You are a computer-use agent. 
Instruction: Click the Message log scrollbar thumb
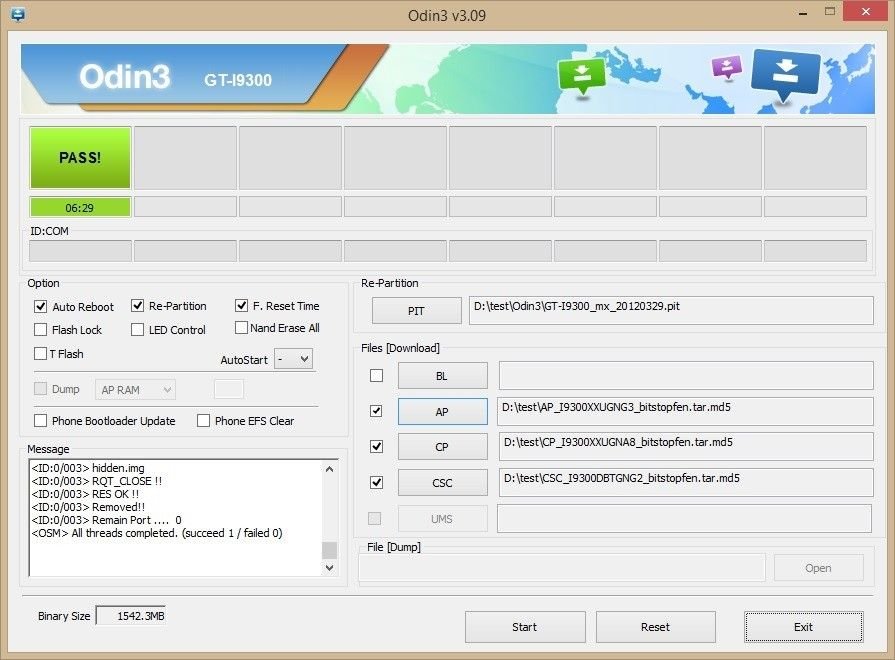(329, 550)
